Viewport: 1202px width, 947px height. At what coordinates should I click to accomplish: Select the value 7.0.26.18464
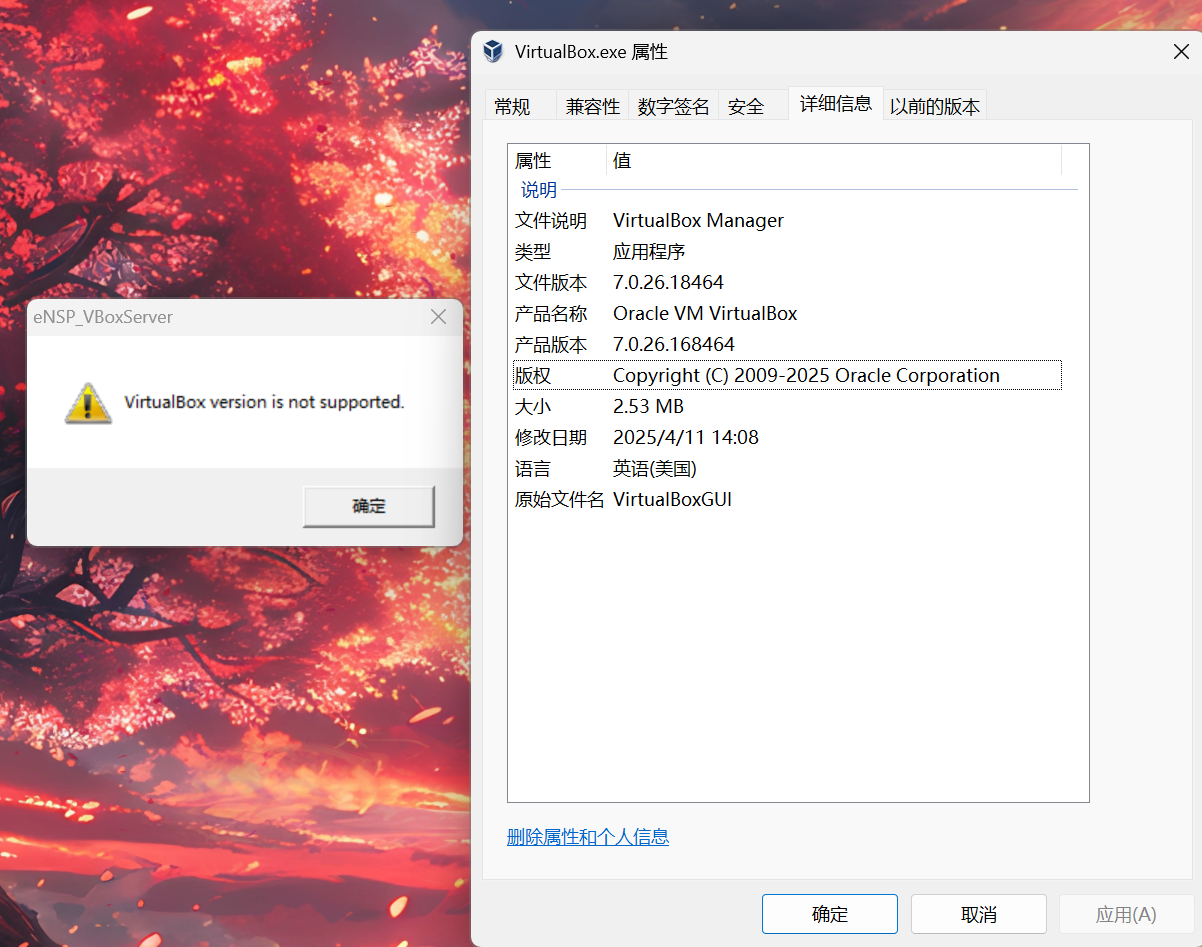click(668, 282)
